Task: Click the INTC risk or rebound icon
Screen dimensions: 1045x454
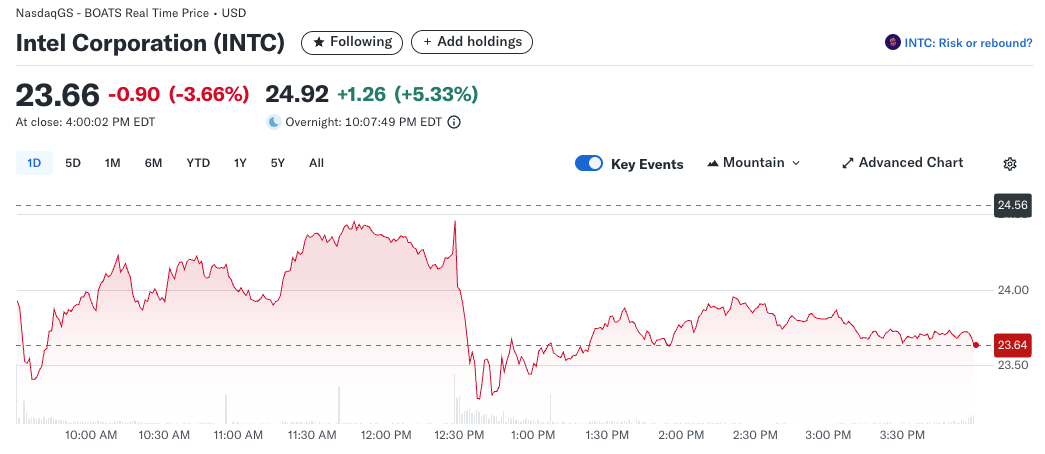Action: pos(892,42)
